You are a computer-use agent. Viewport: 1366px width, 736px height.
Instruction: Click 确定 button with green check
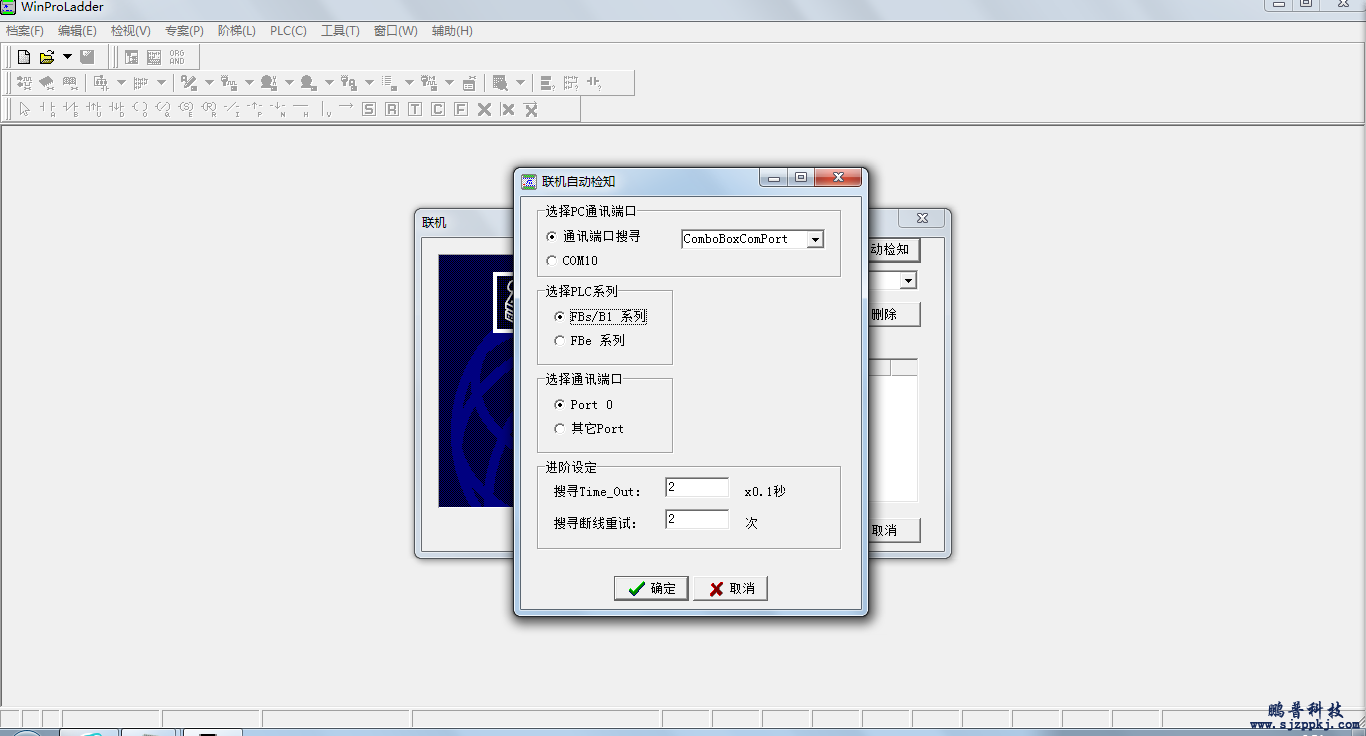click(x=651, y=588)
